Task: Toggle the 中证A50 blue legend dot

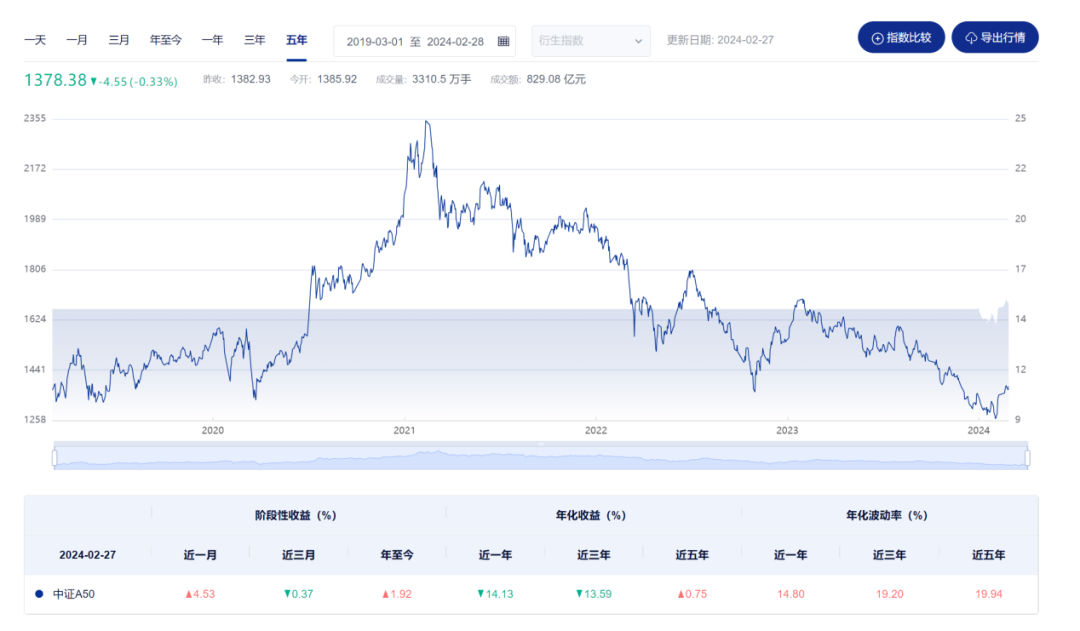Action: point(39,593)
